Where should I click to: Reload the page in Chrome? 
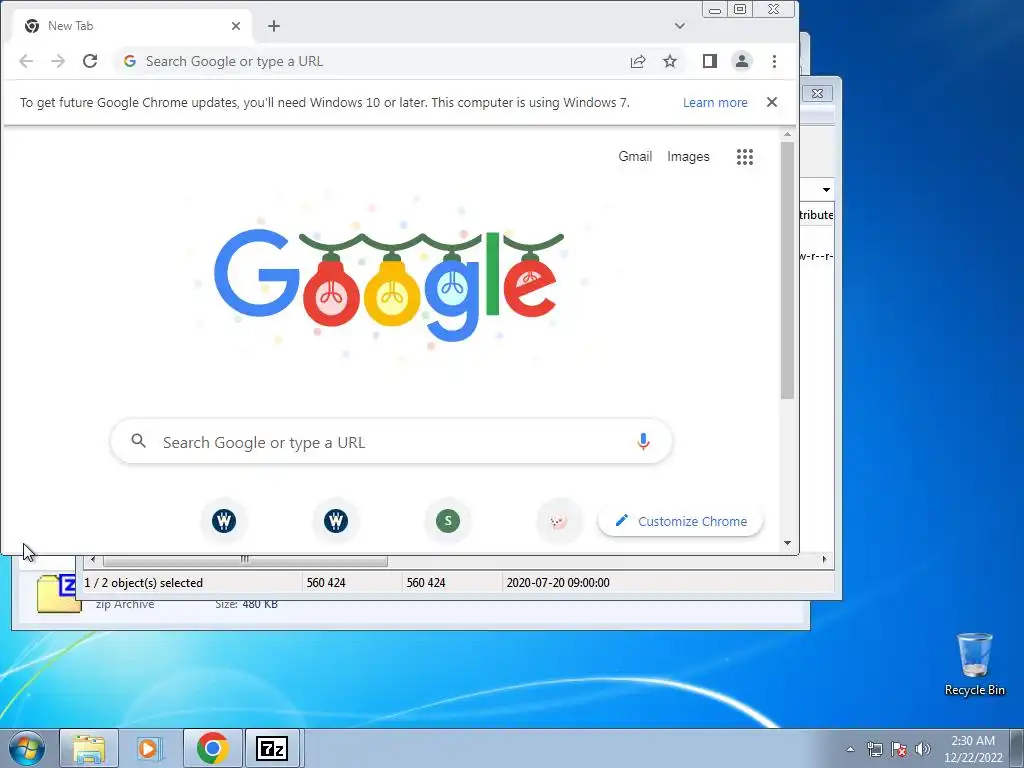pos(90,61)
